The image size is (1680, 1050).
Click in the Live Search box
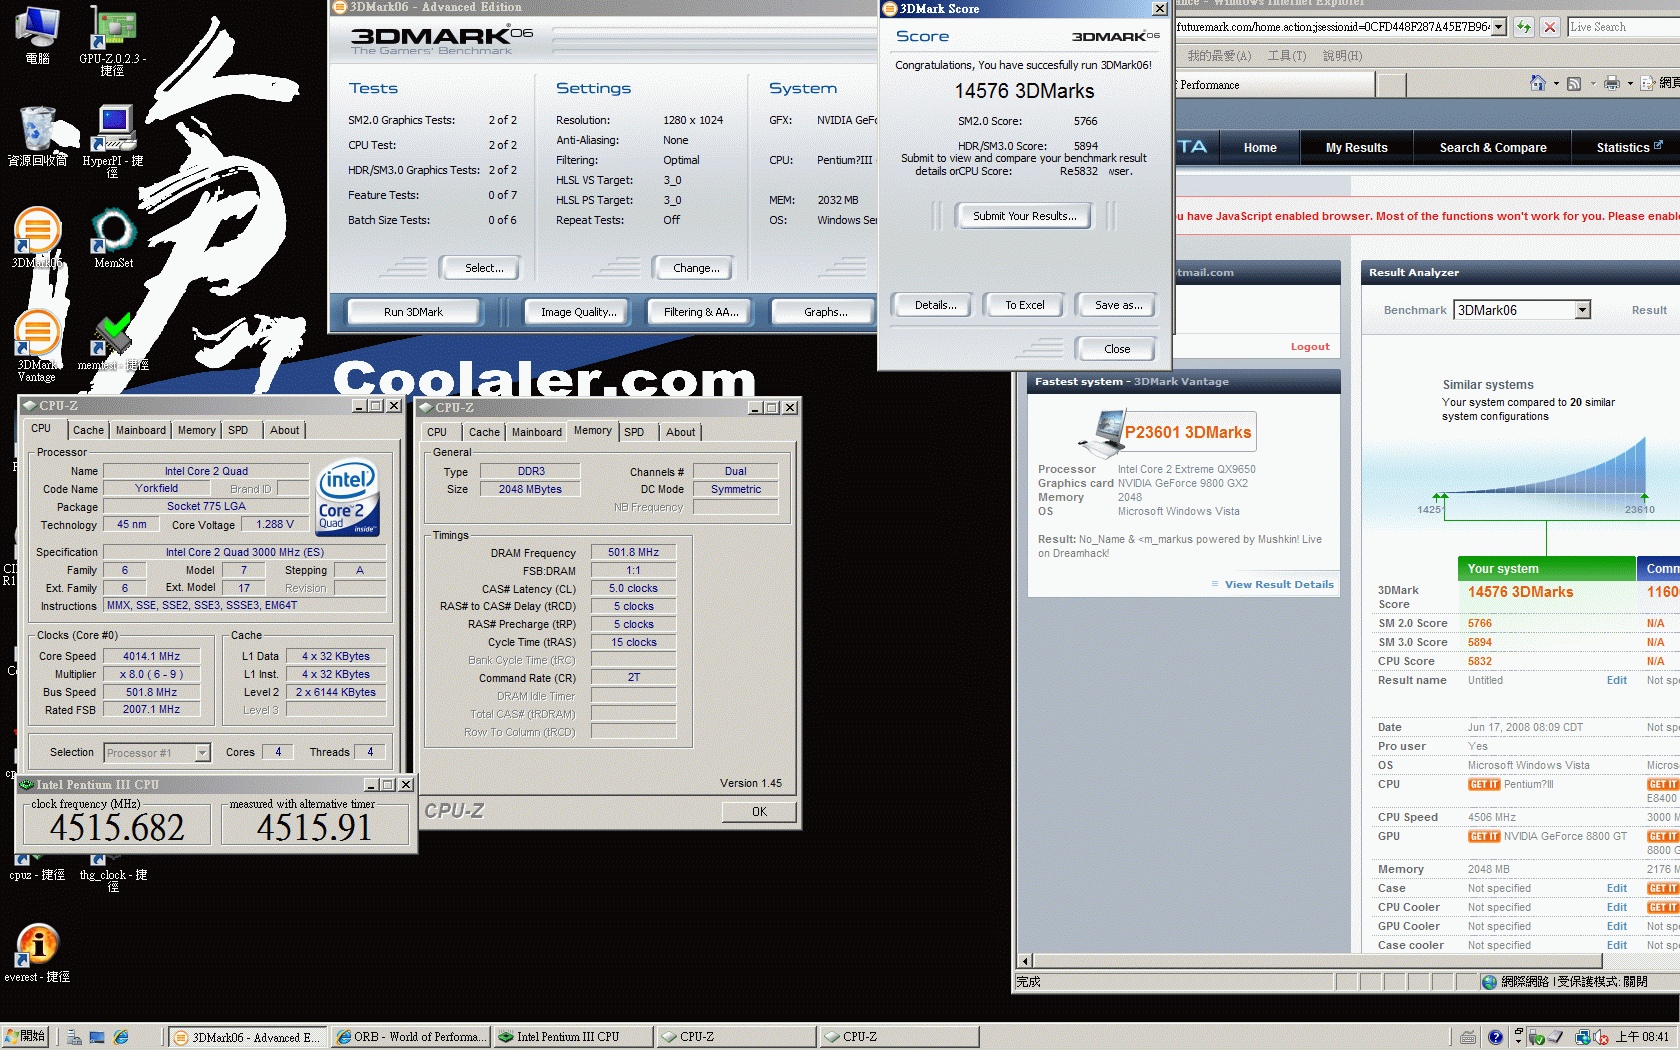click(x=1623, y=27)
